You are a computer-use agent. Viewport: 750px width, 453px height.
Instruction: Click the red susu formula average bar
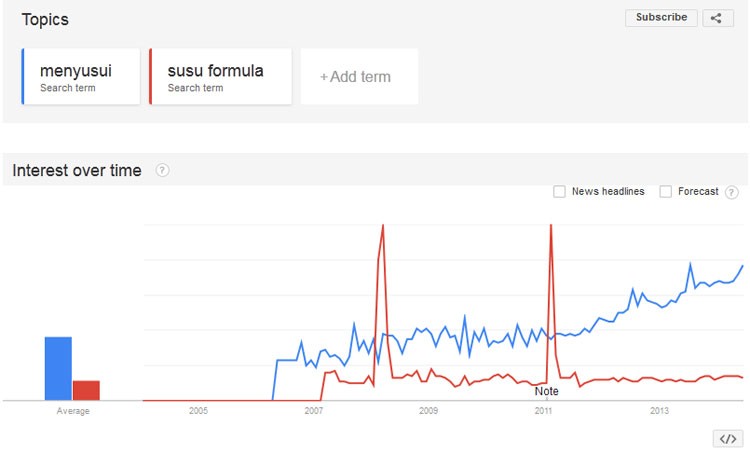[86, 390]
